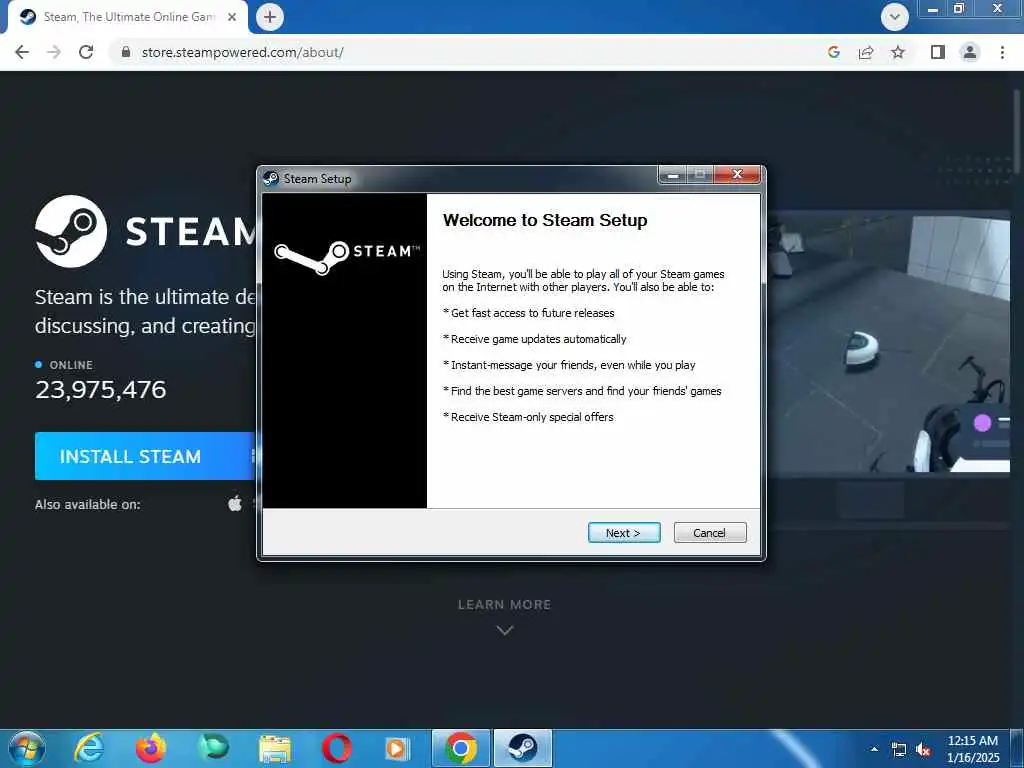Image resolution: width=1024 pixels, height=768 pixels.
Task: Go back to previous page in Chrome
Action: pyautogui.click(x=22, y=52)
